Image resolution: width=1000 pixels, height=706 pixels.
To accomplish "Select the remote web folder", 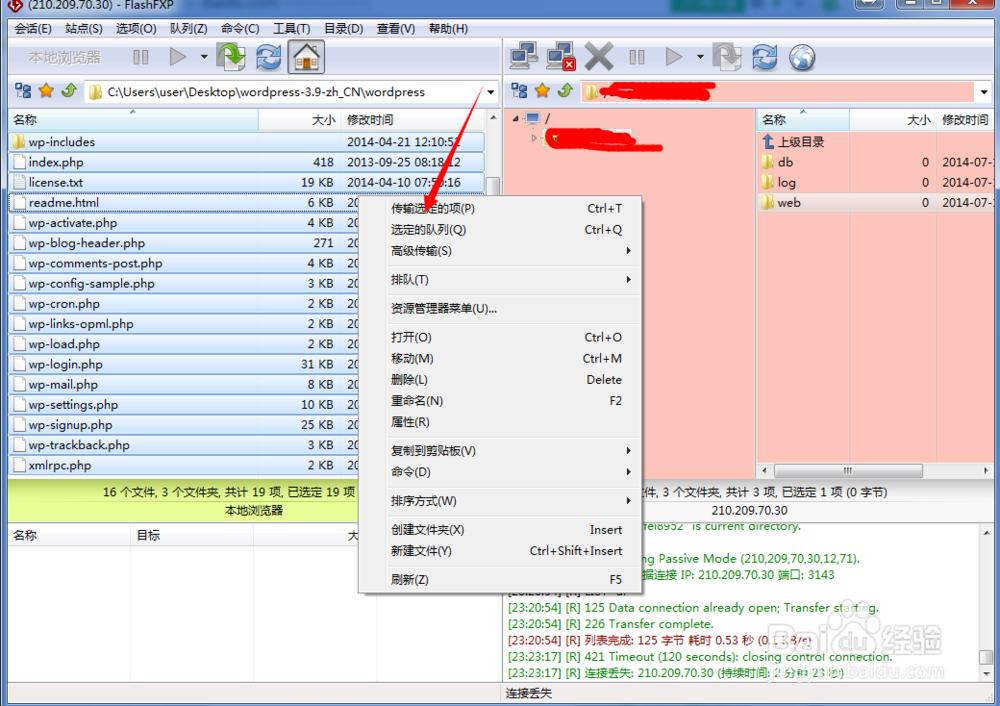I will click(876, 203).
